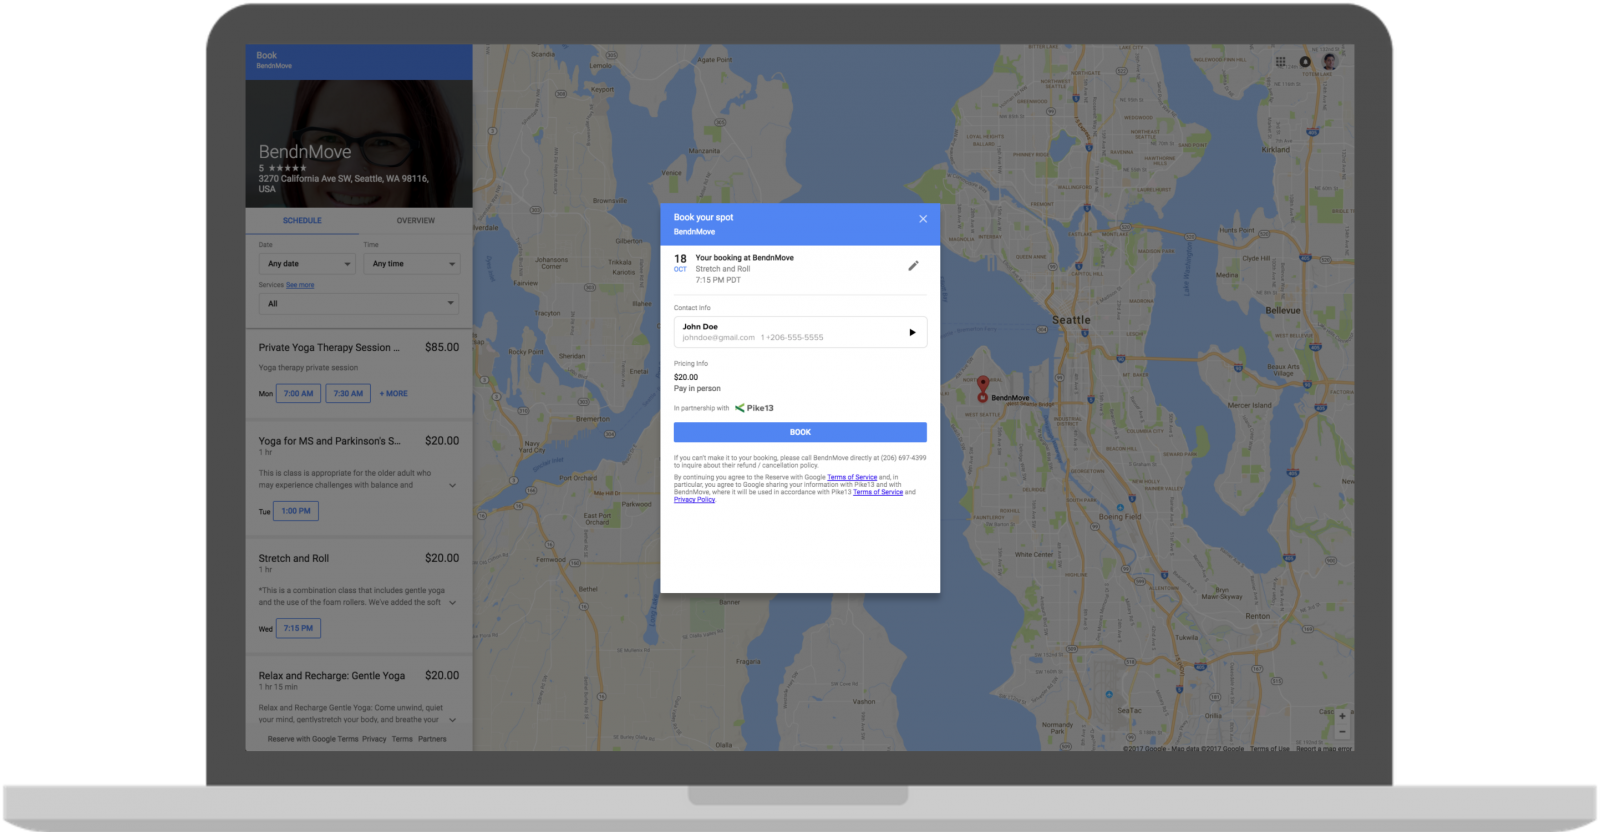Zoom out the map with minus button

[x=1342, y=732]
